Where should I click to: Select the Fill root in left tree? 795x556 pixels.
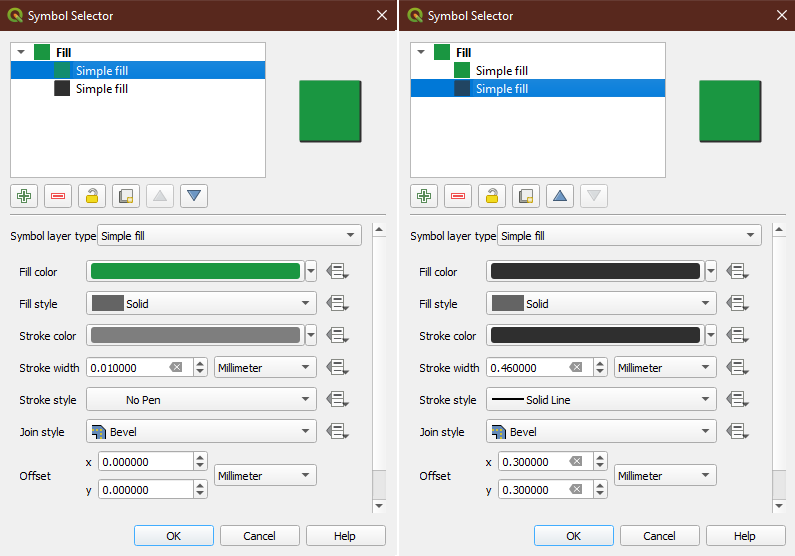[x=138, y=52]
